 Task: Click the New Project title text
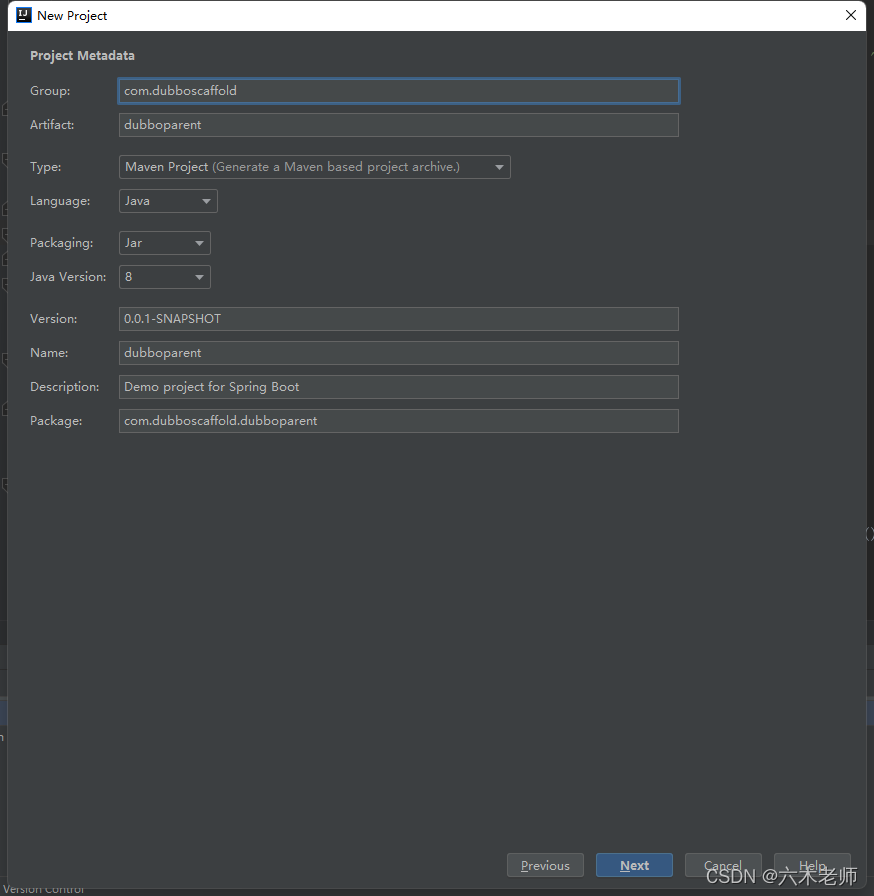[x=72, y=15]
